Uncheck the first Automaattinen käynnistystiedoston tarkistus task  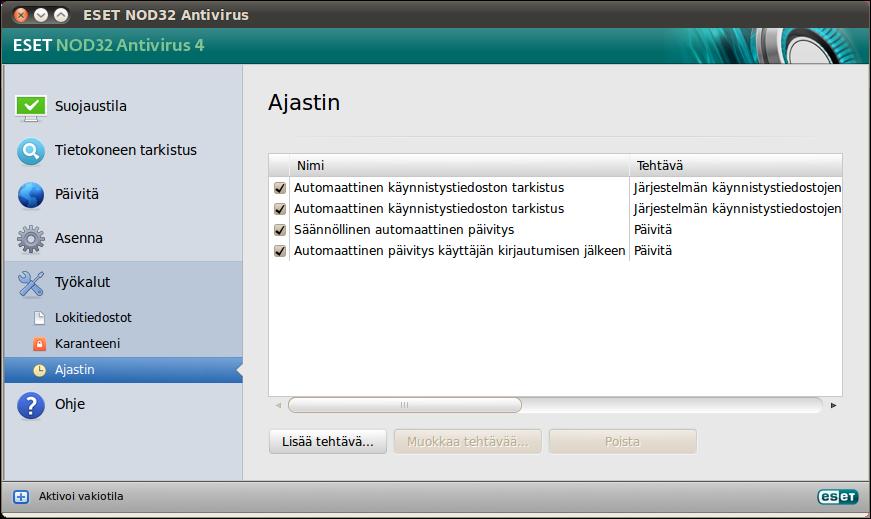click(280, 188)
